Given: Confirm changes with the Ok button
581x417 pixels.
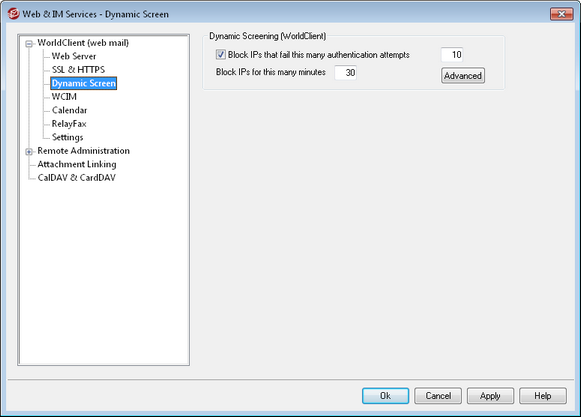Looking at the screenshot, I should [x=385, y=396].
